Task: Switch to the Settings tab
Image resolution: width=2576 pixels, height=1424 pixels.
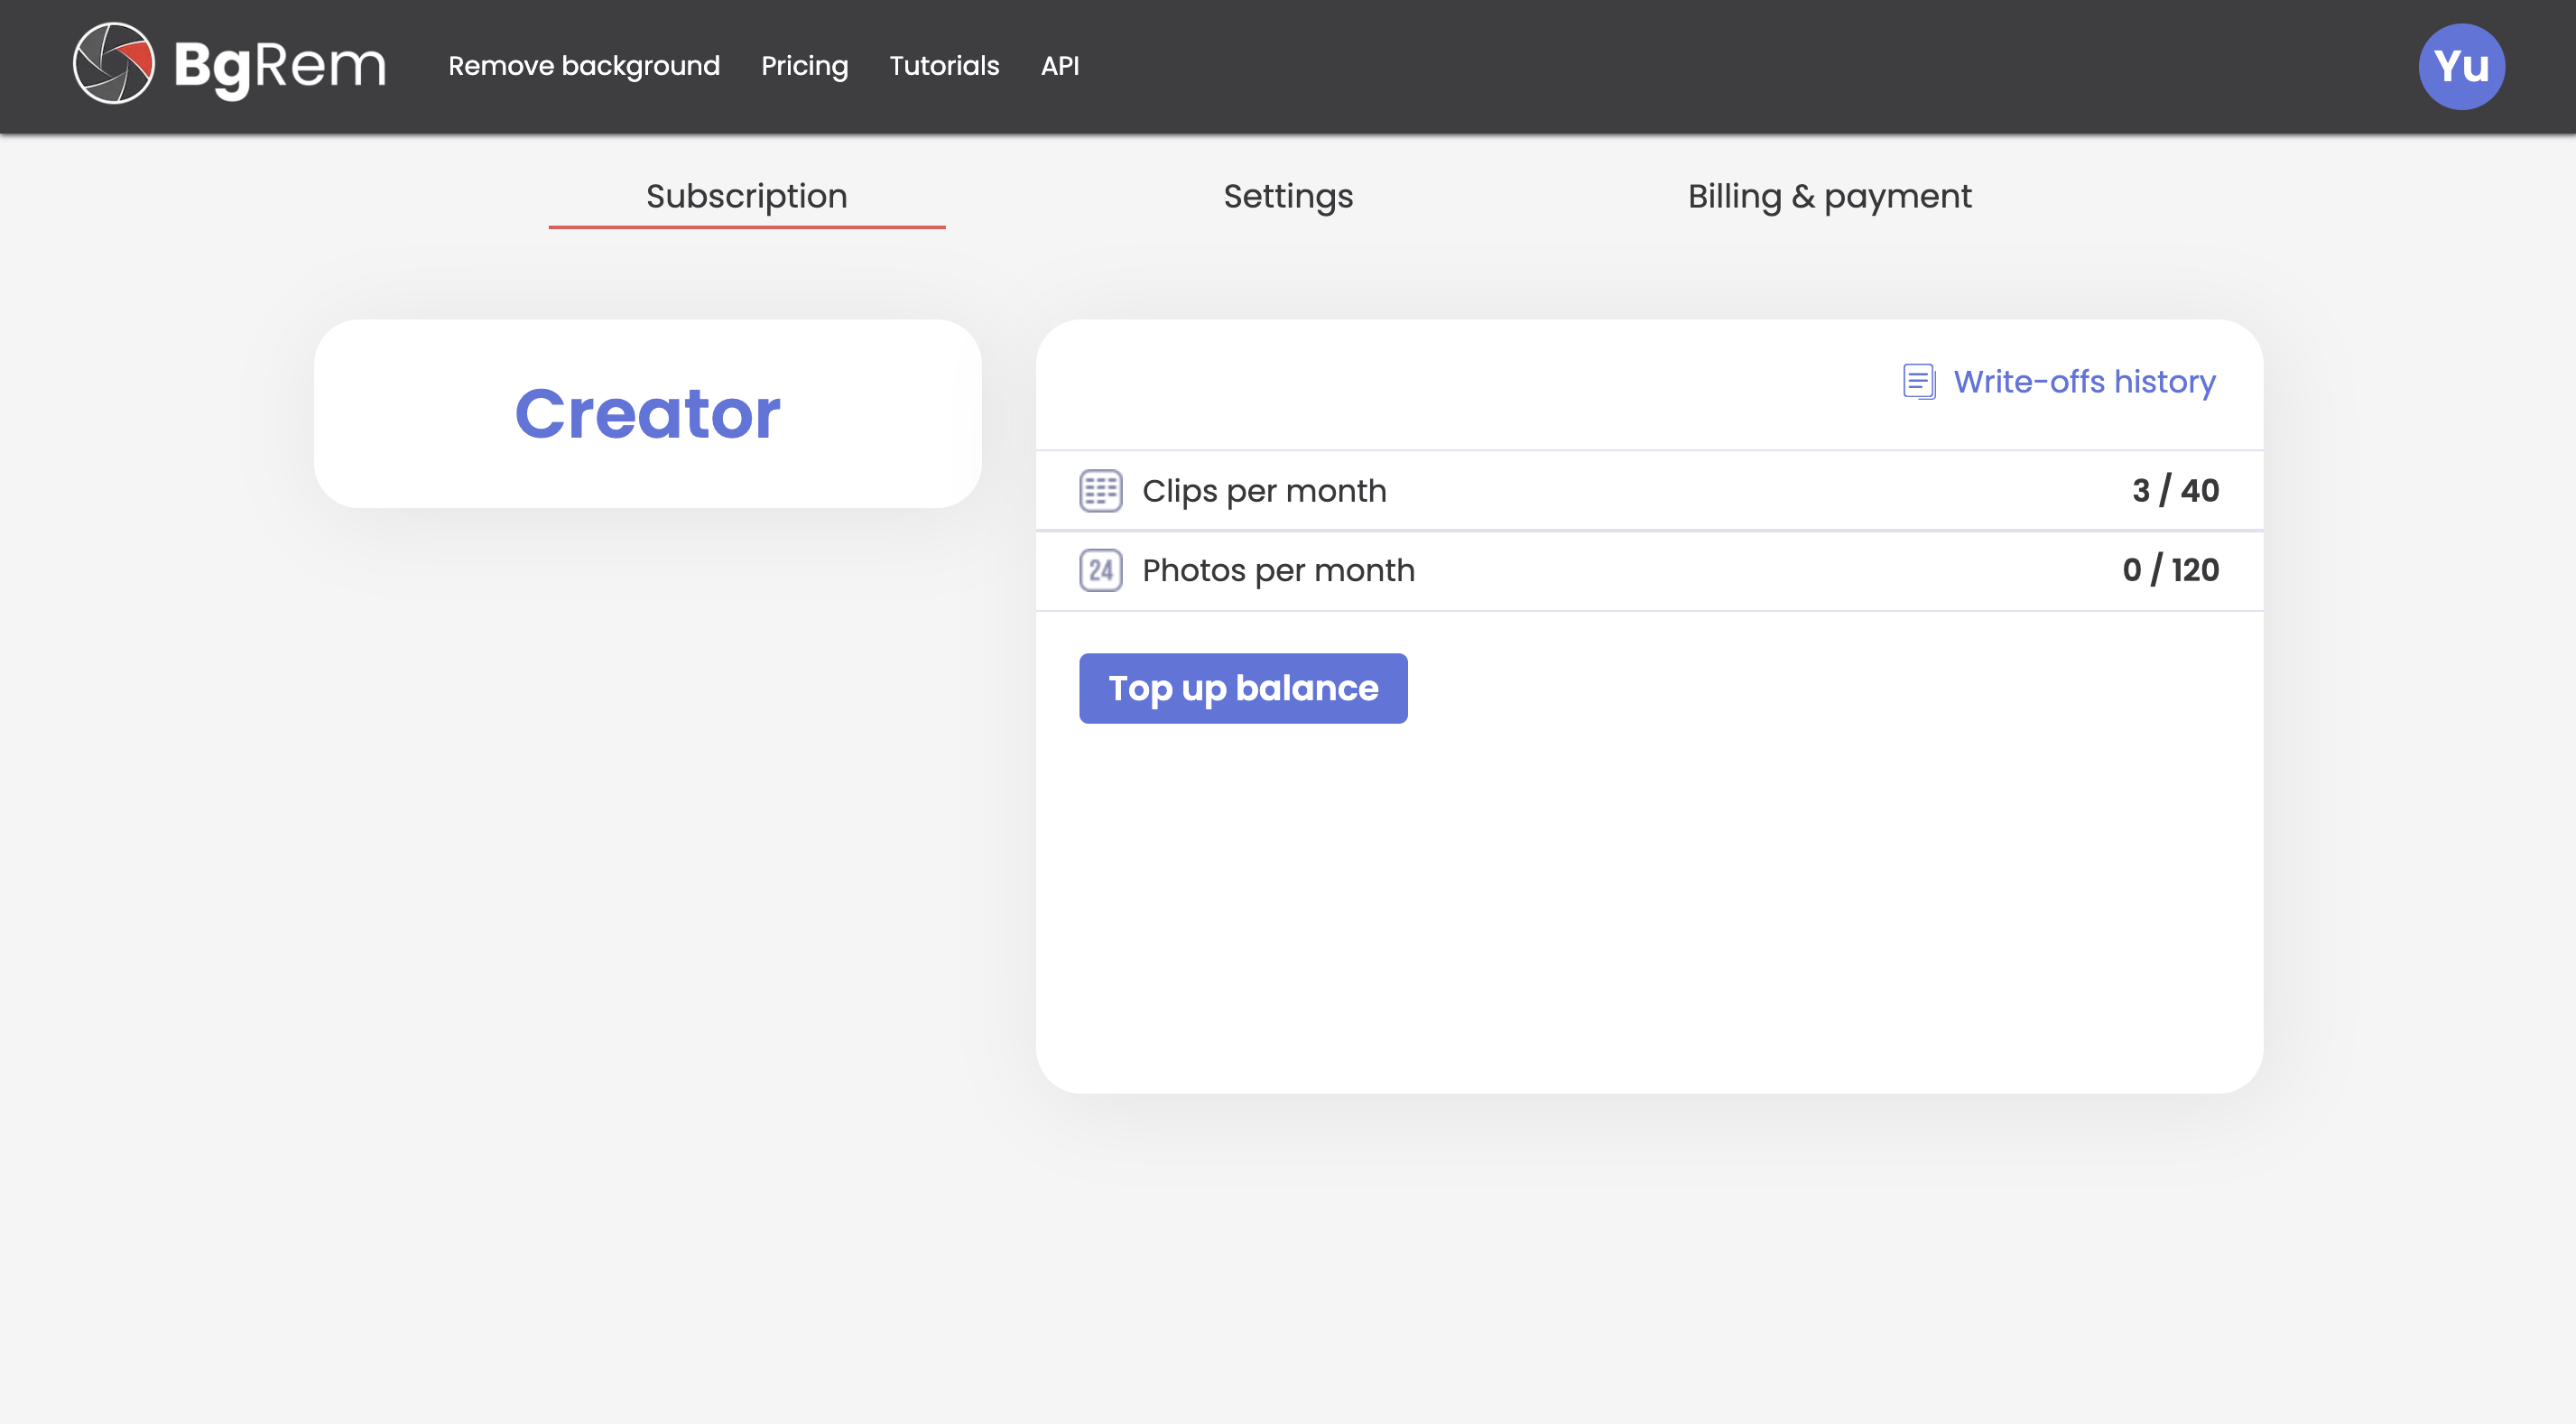Action: click(1287, 196)
